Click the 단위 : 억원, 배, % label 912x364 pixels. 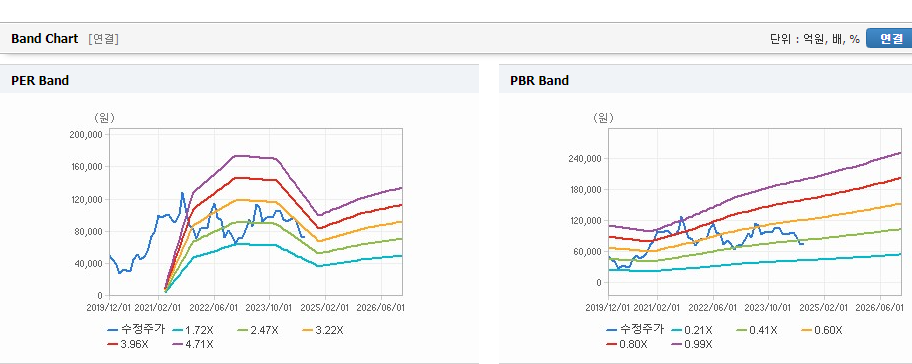tap(815, 39)
